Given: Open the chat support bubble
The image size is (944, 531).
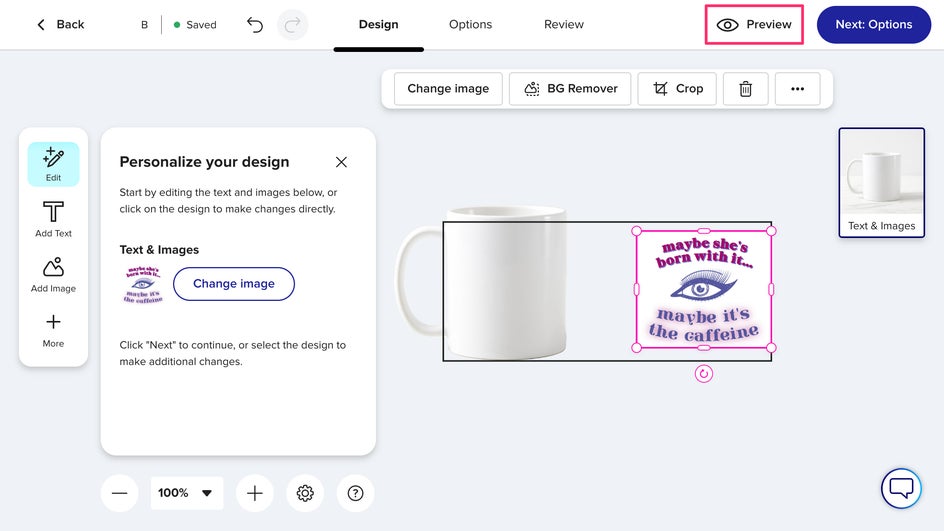Looking at the screenshot, I should point(901,488).
